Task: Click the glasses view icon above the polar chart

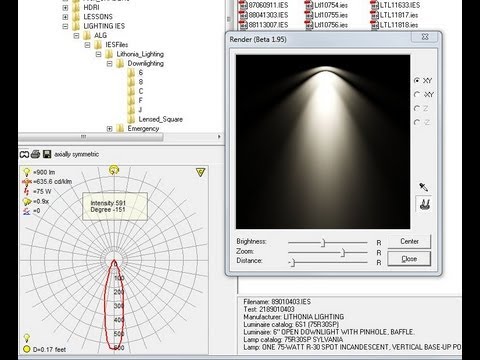Action: (x=24, y=154)
